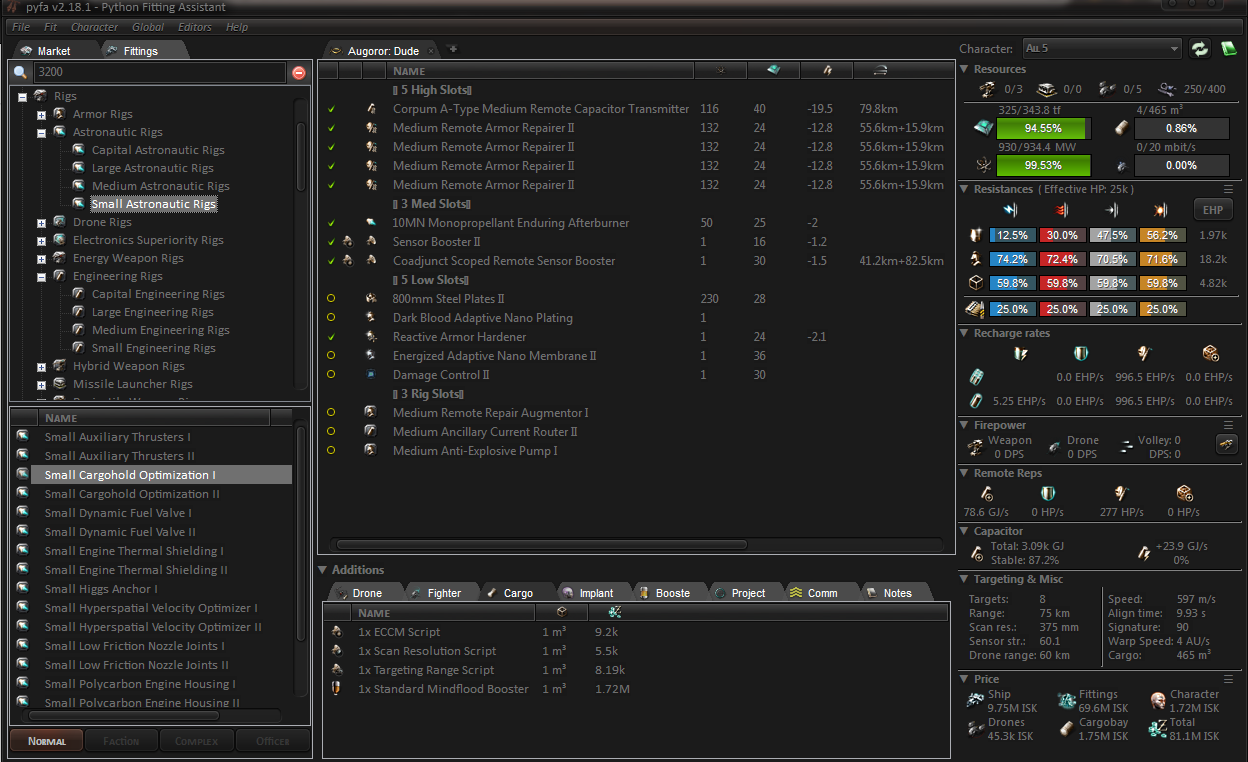Click the powergrid icon next to 99.53% bar
Viewport: 1248px width, 762px height.
[986, 164]
